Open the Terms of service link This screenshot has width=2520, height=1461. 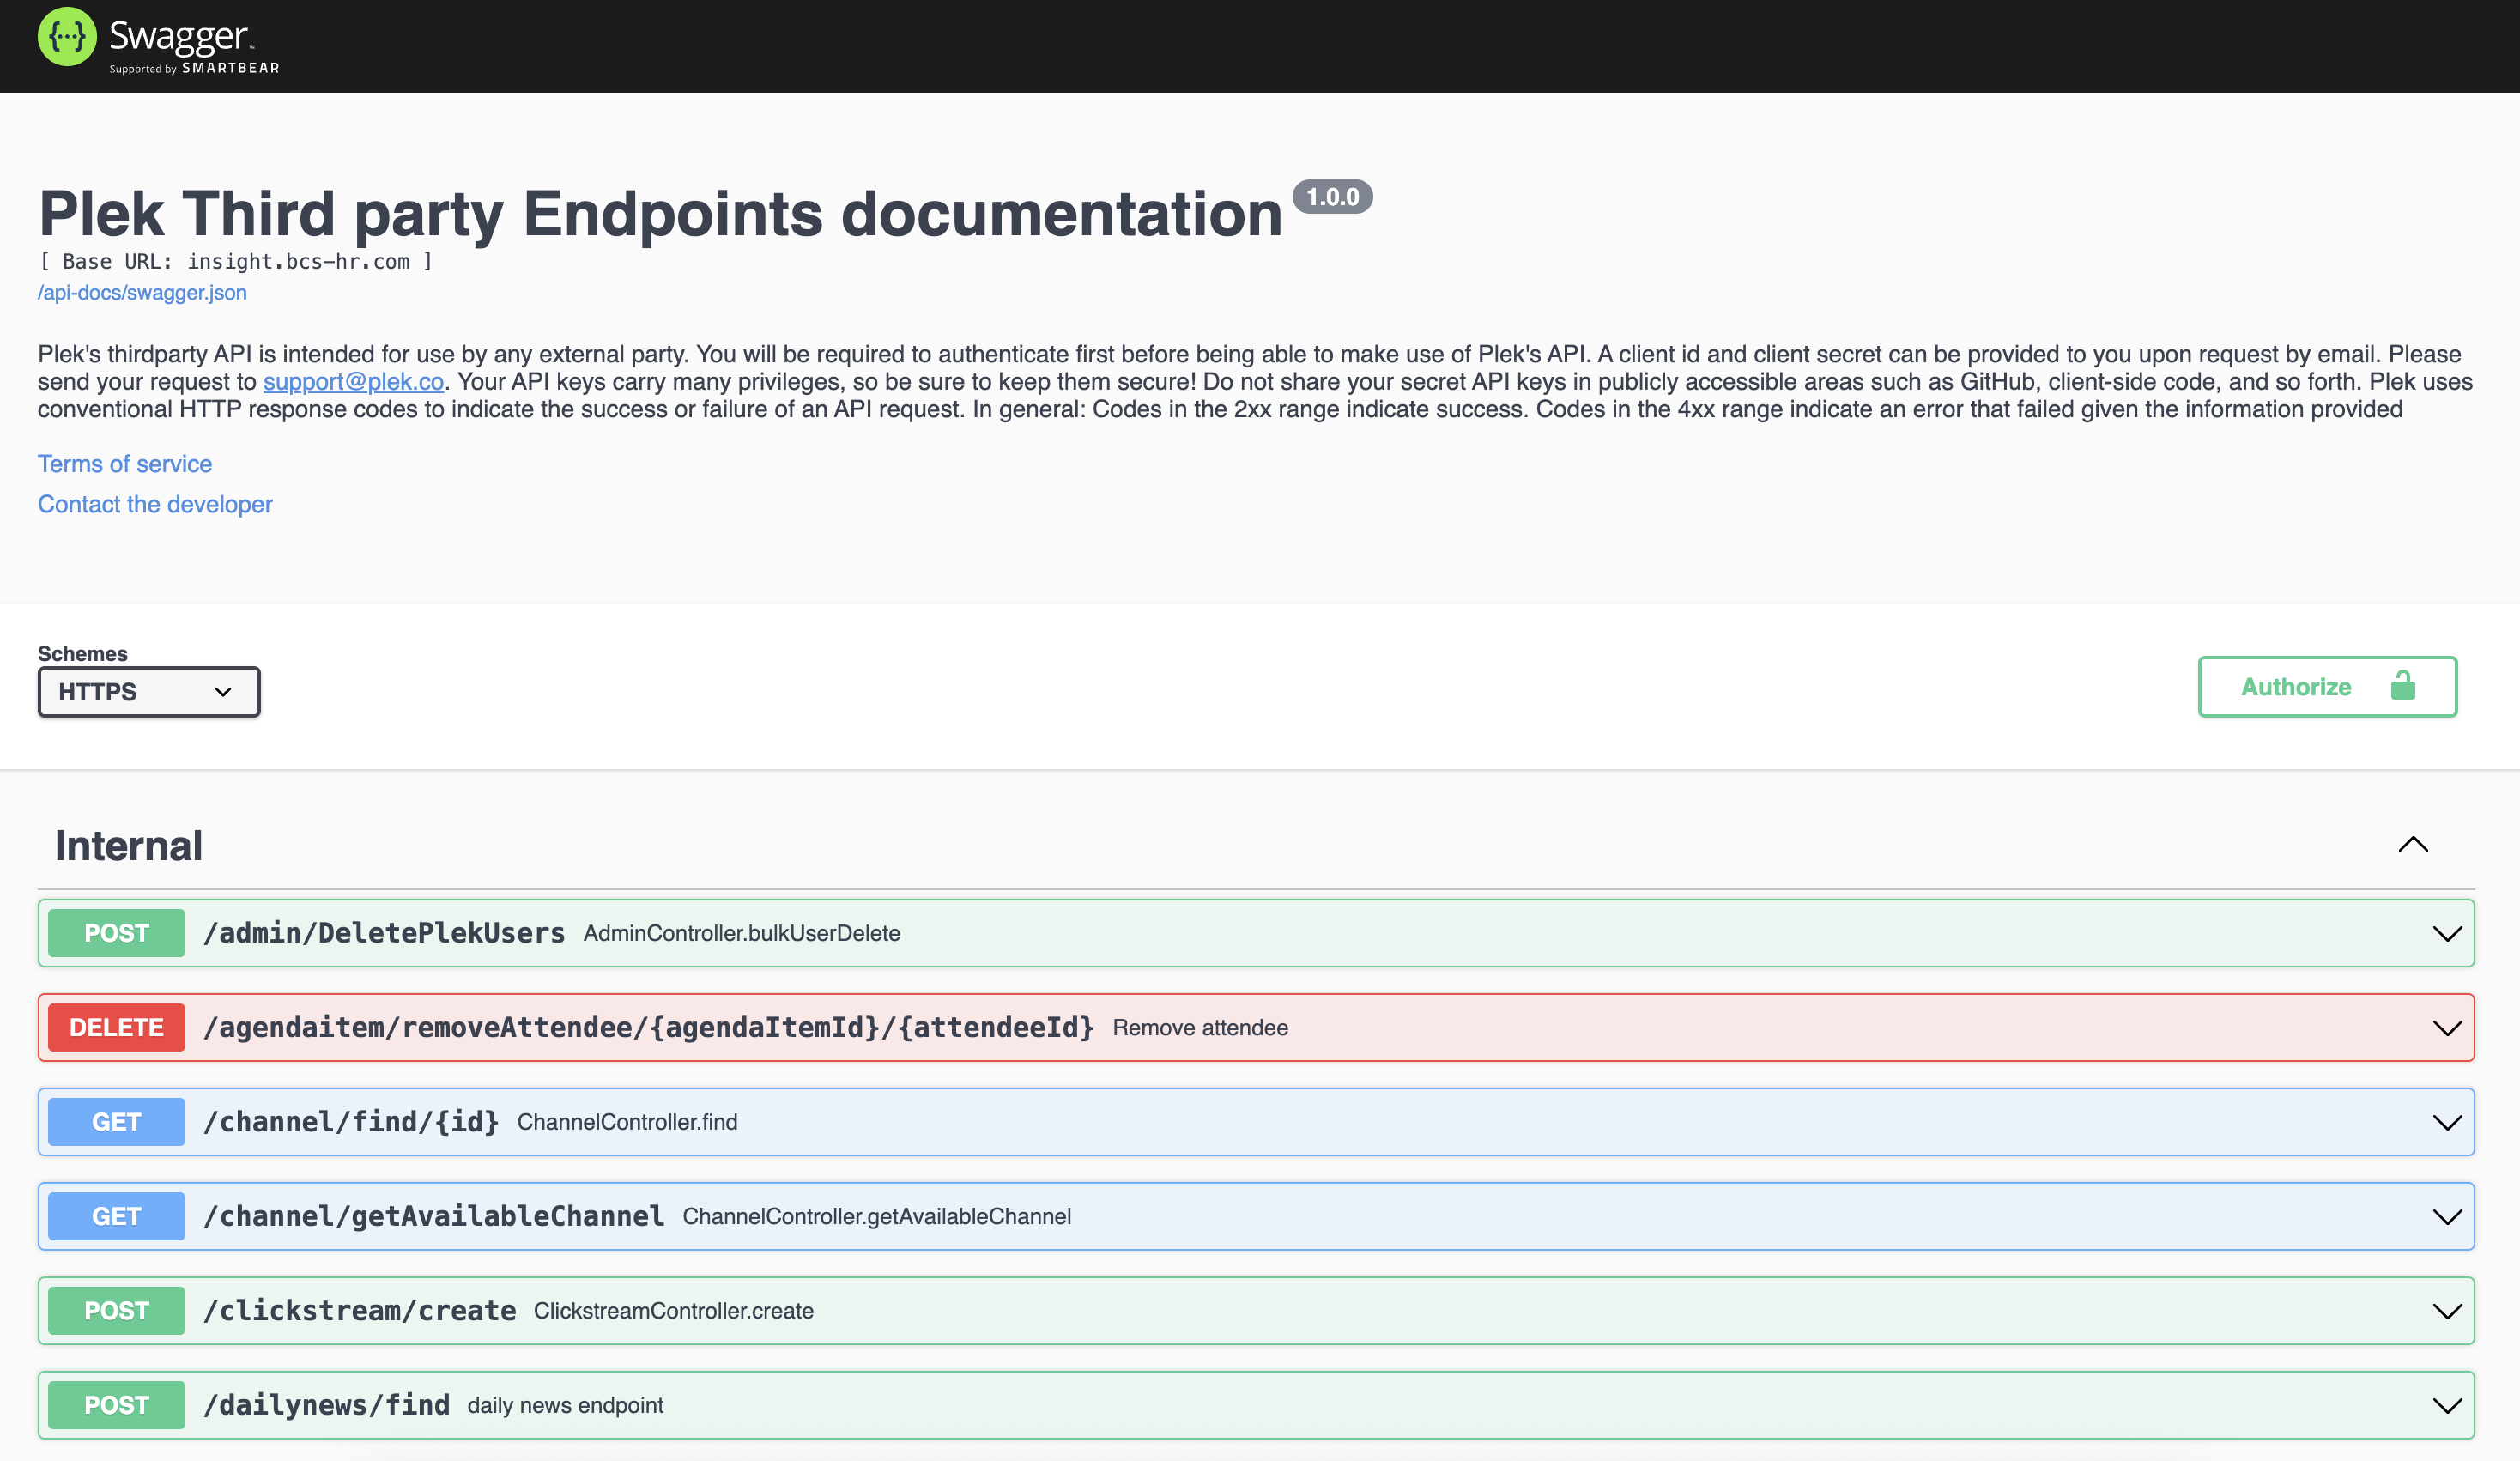(125, 464)
